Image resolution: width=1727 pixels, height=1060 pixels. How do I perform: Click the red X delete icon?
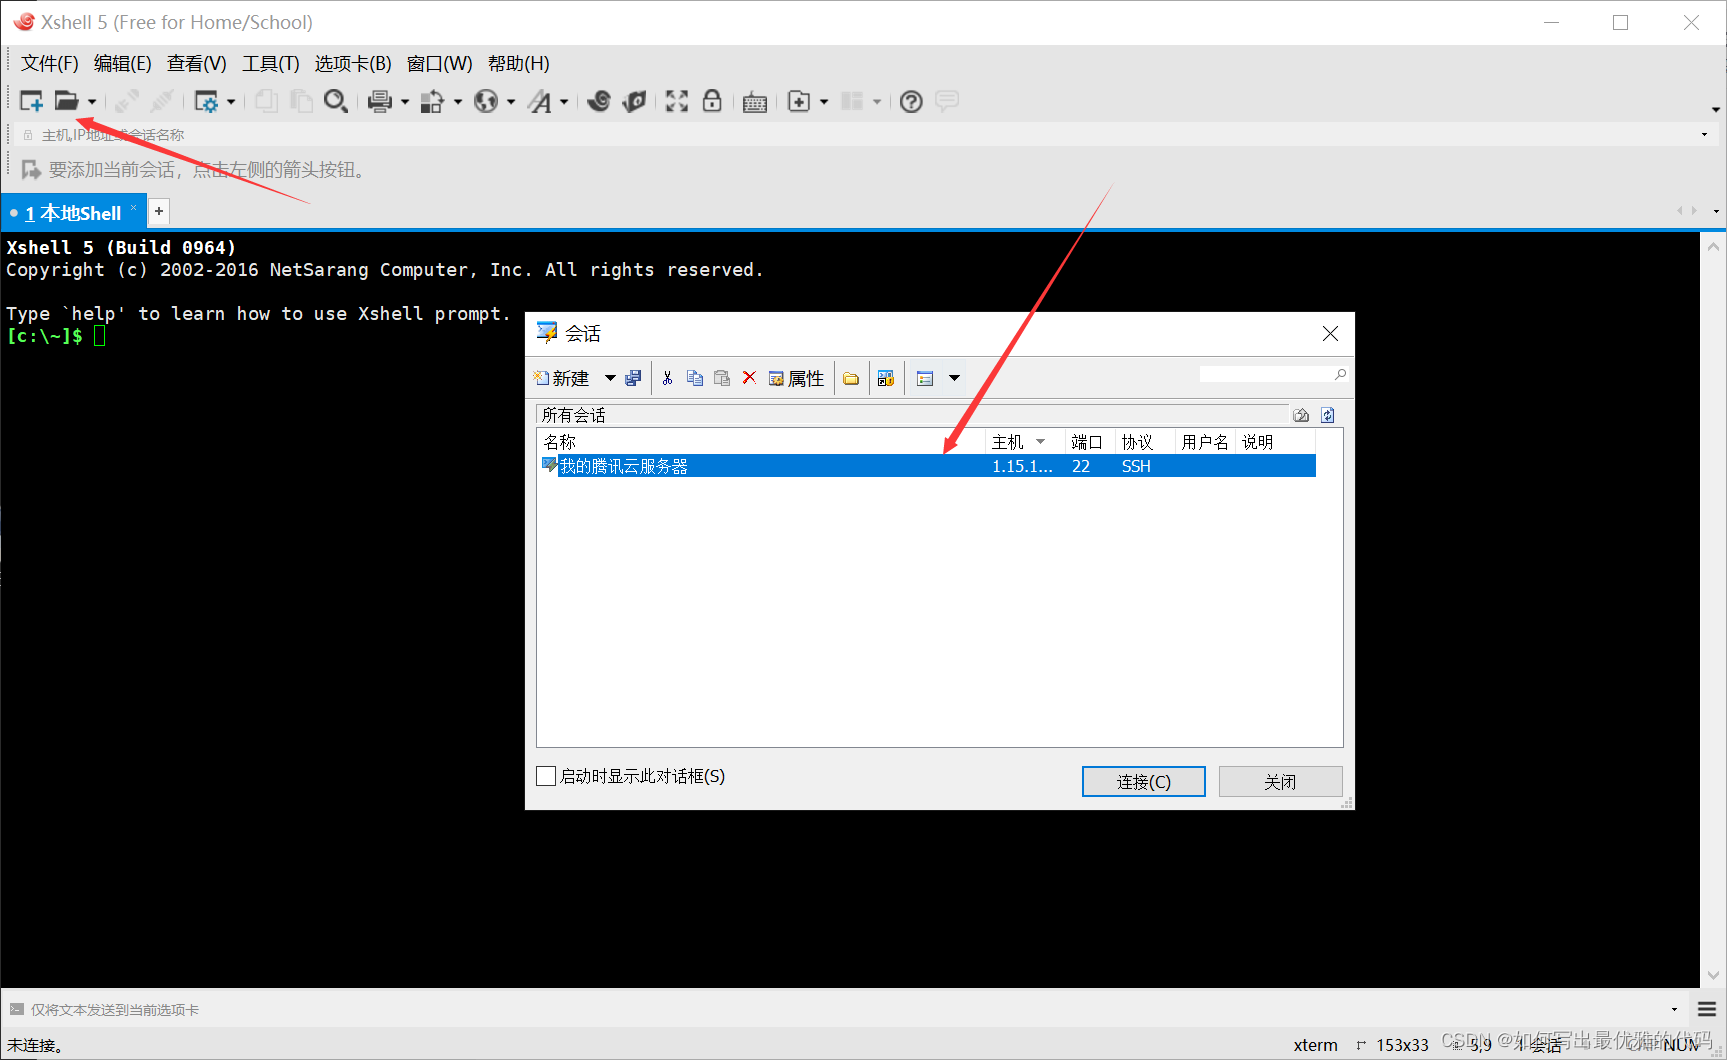[749, 377]
